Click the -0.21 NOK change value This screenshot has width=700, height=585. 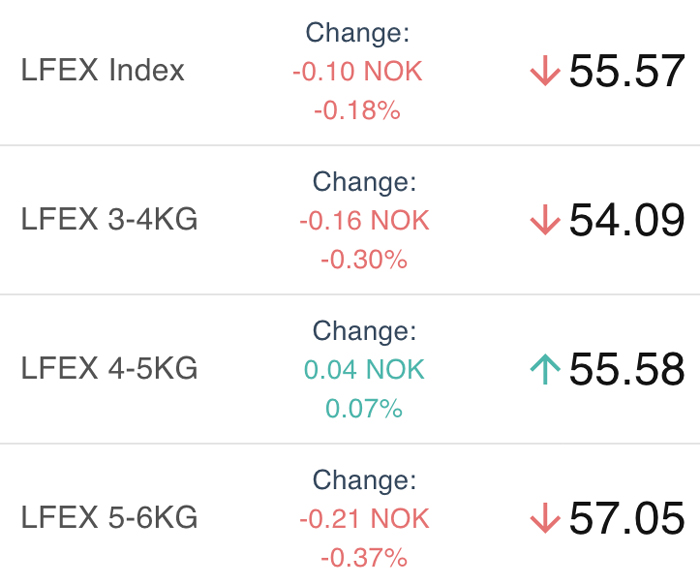(x=364, y=519)
